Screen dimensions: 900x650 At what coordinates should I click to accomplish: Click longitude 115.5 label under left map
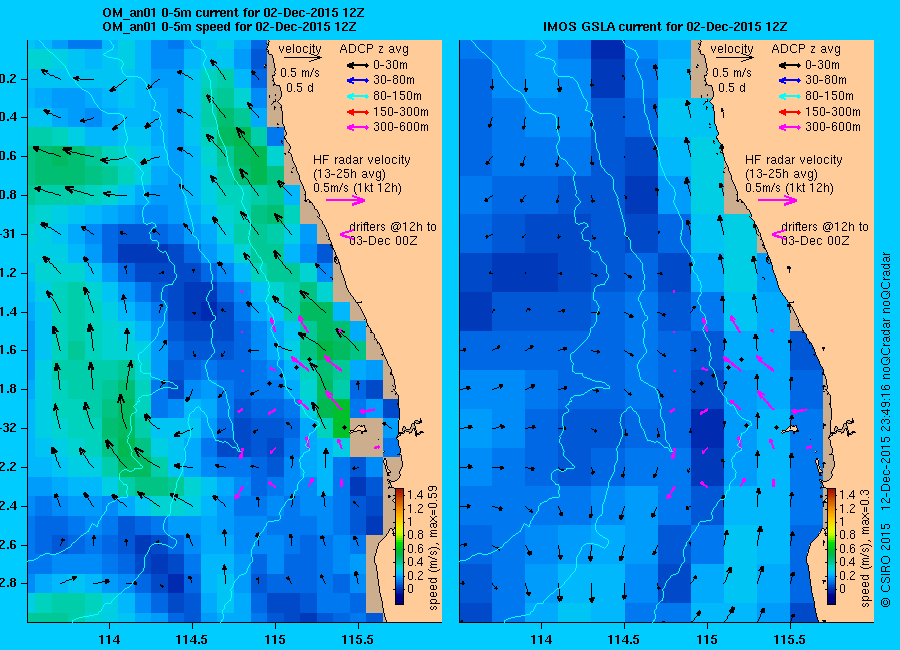coord(358,640)
